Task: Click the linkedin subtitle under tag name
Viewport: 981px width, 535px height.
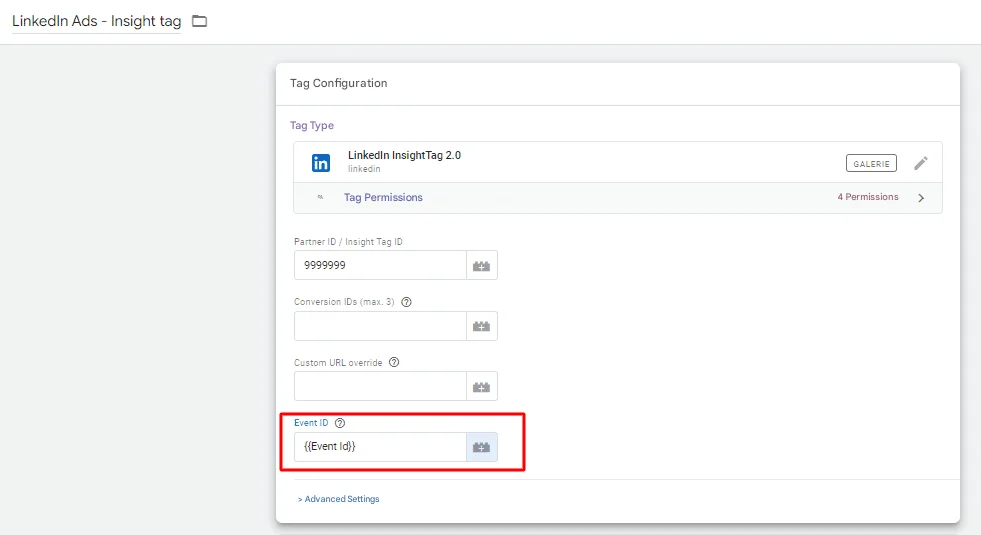Action: (x=364, y=169)
